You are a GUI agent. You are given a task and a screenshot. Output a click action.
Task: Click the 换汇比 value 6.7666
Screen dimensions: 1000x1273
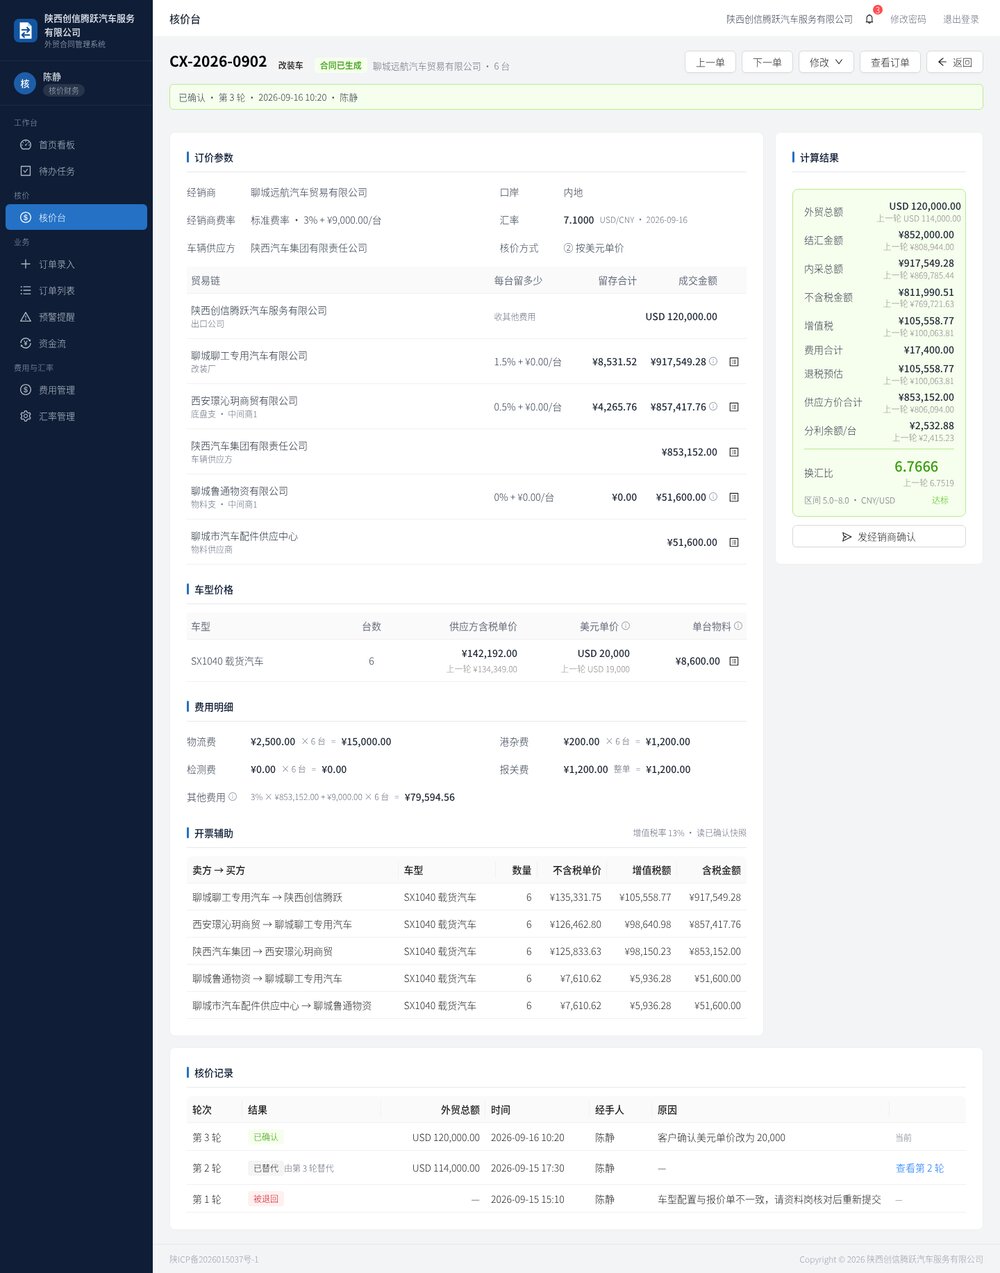coord(916,467)
